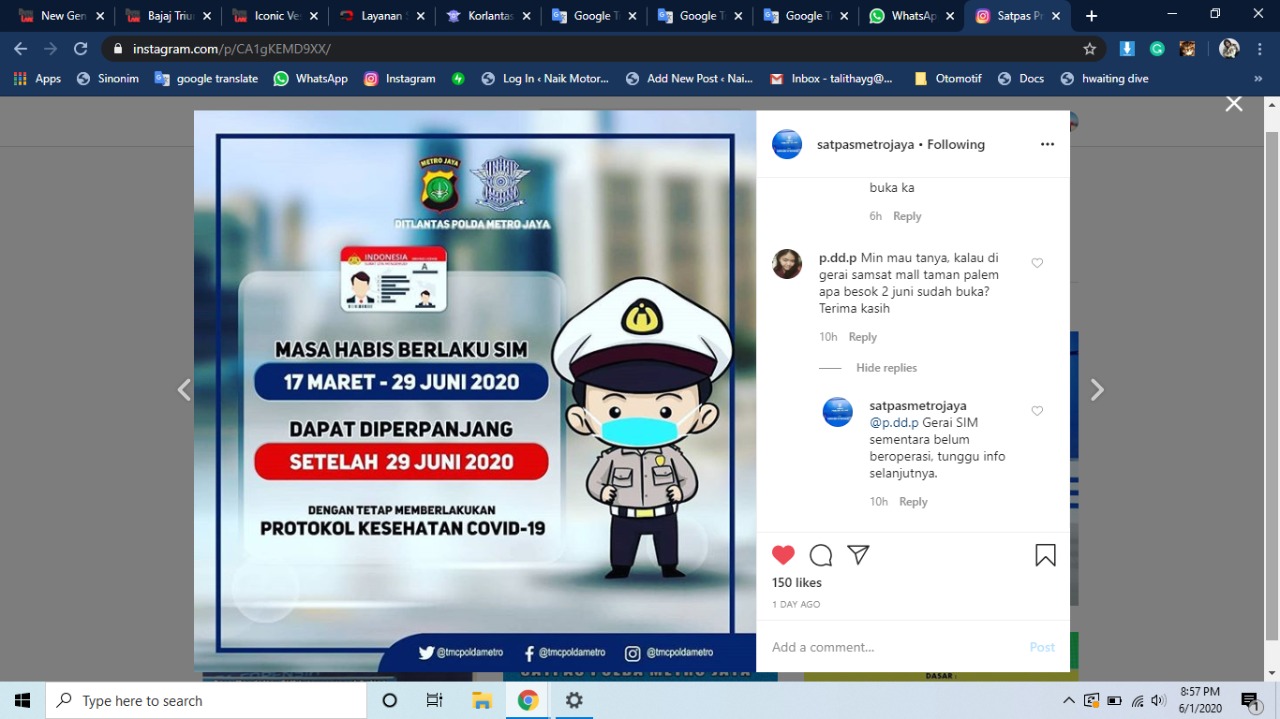Go to next post arrow
This screenshot has width=1280, height=719.
point(1097,390)
